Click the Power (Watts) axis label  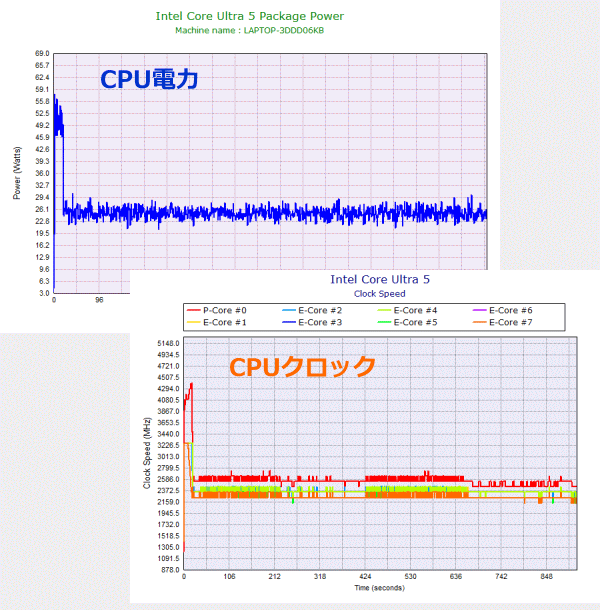(17, 173)
